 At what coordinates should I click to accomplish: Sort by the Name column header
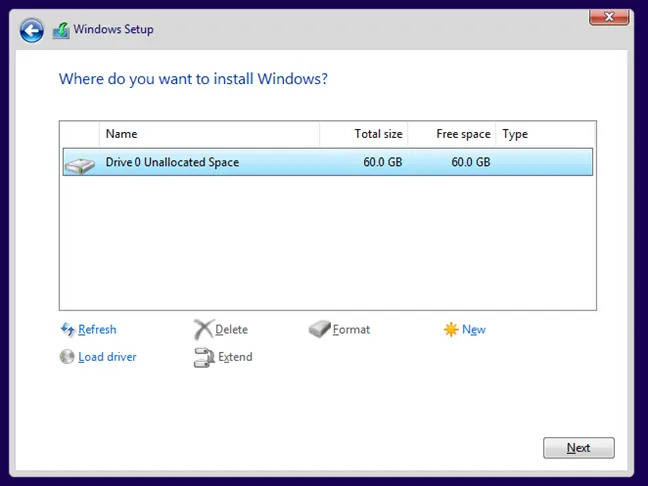[209, 134]
